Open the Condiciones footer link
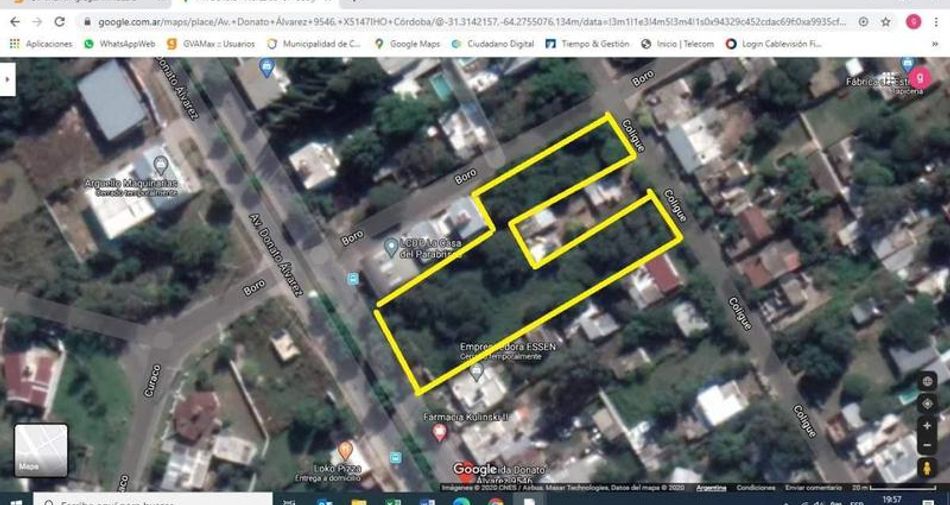 click(x=756, y=487)
